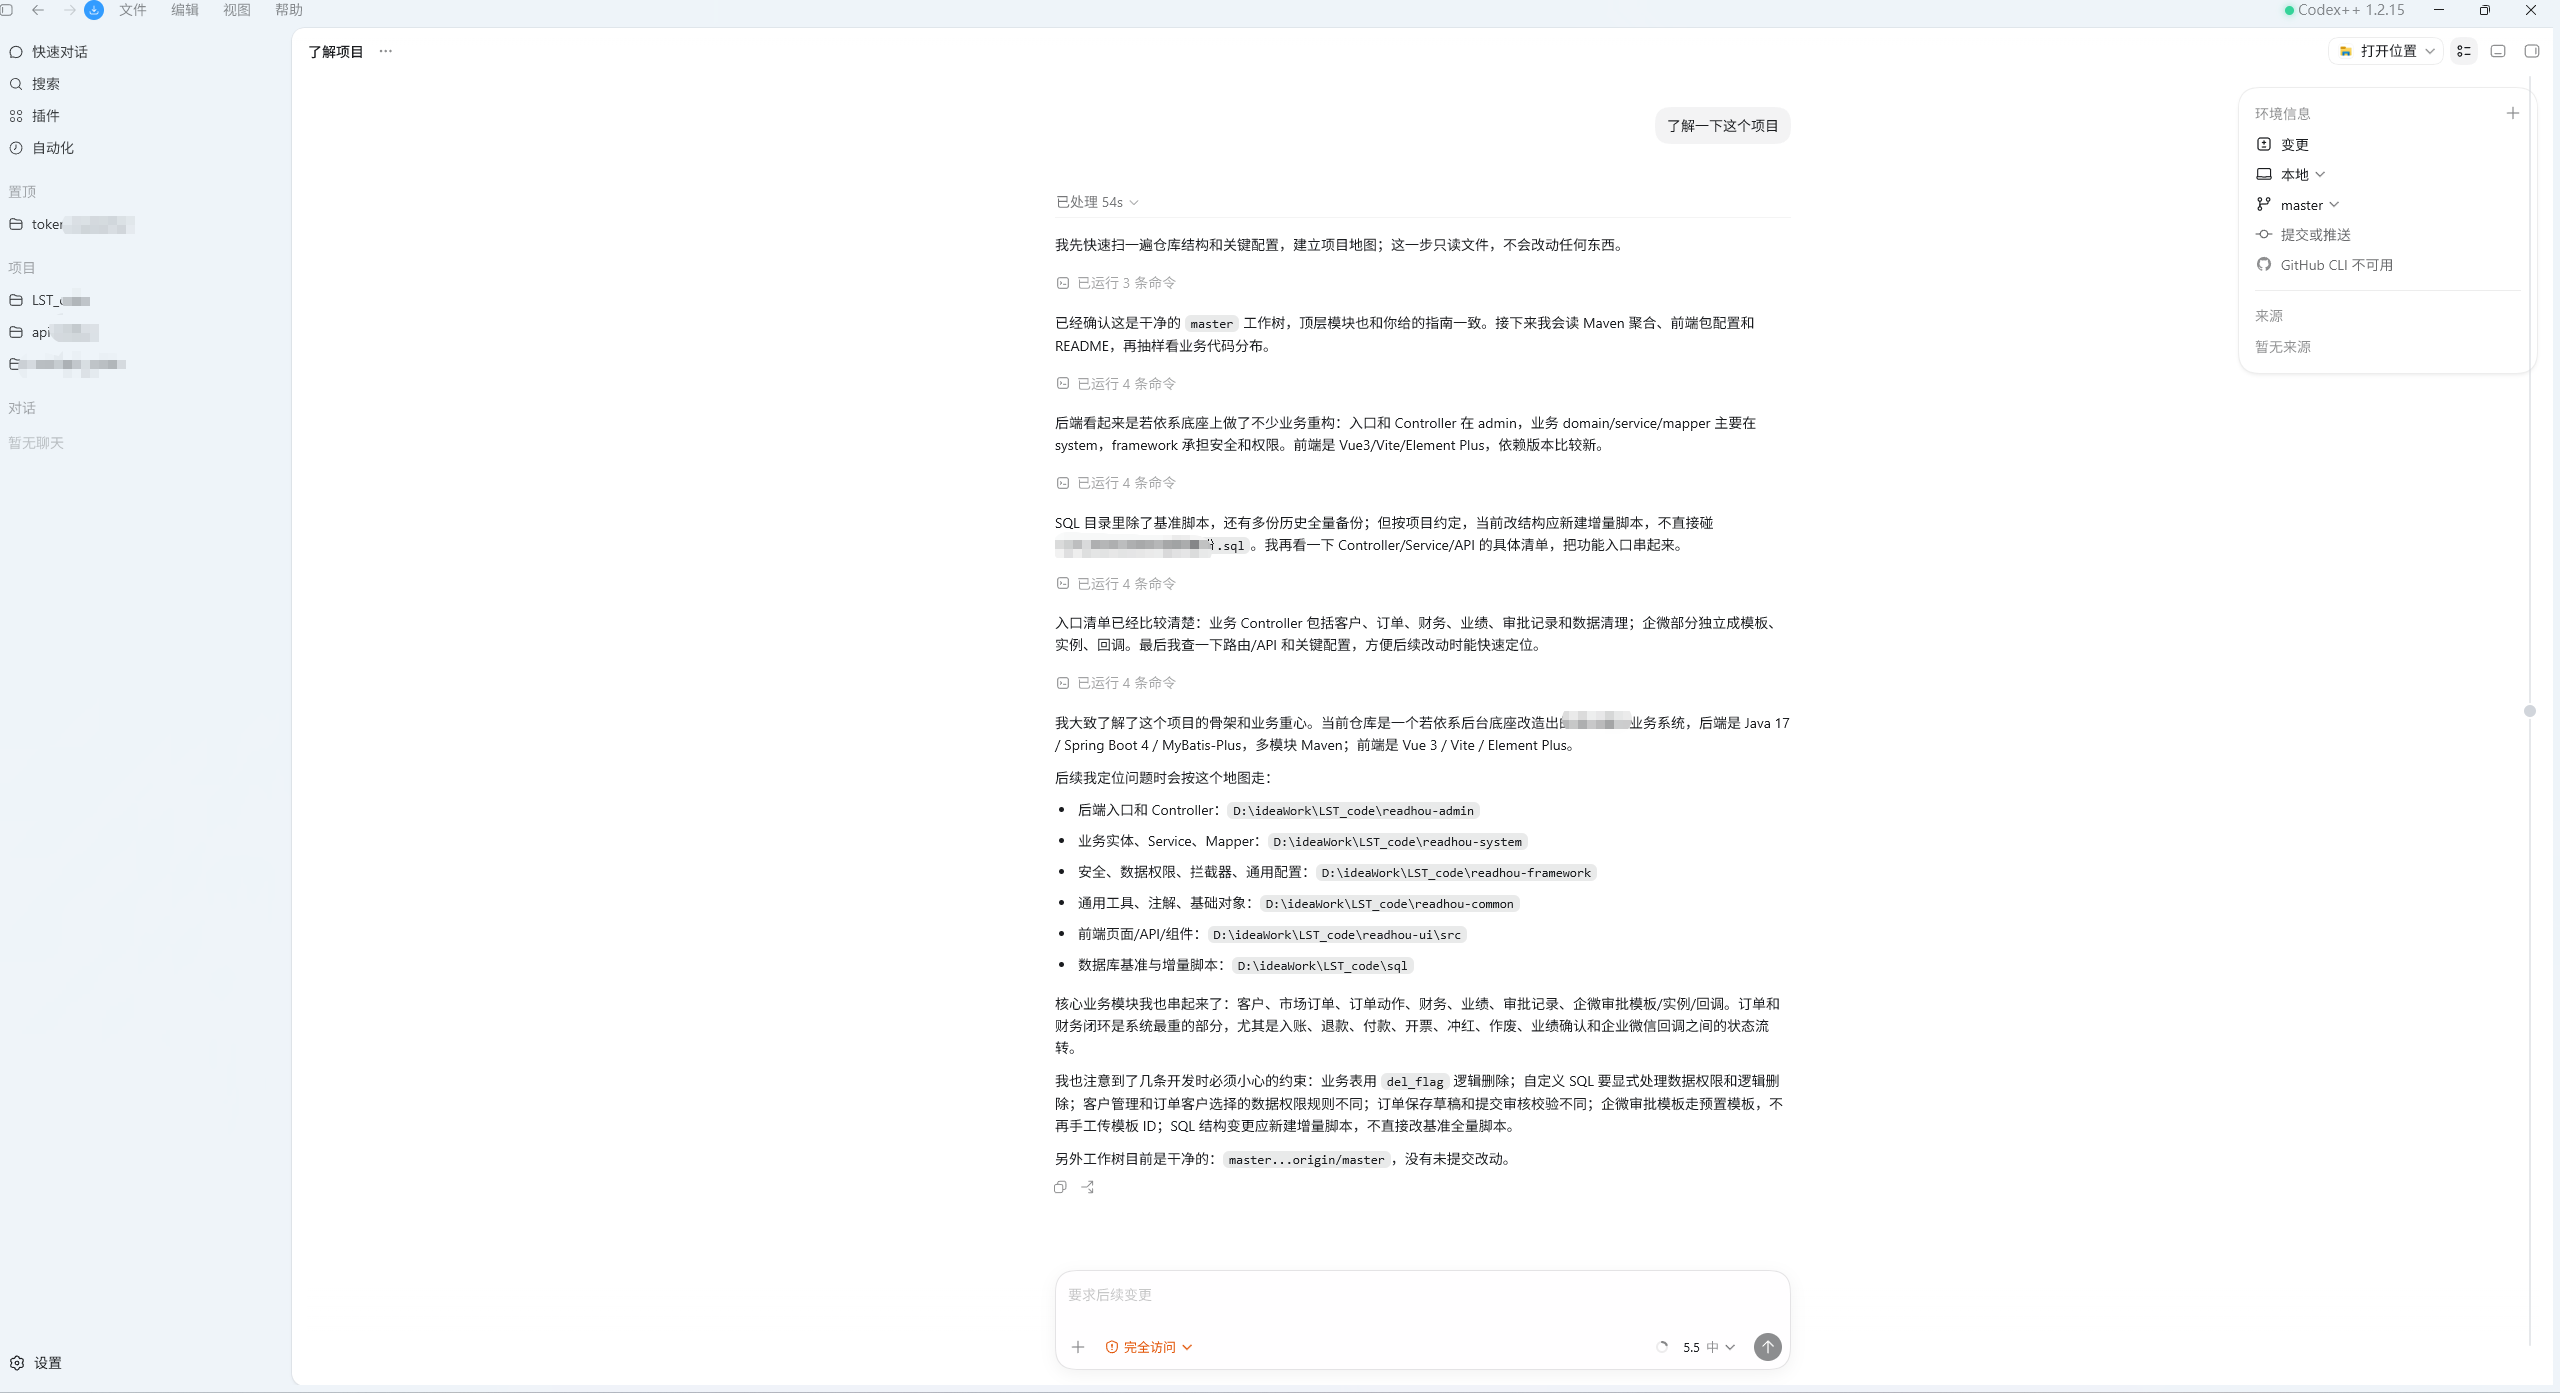Open the 自动化 automation page

point(145,148)
